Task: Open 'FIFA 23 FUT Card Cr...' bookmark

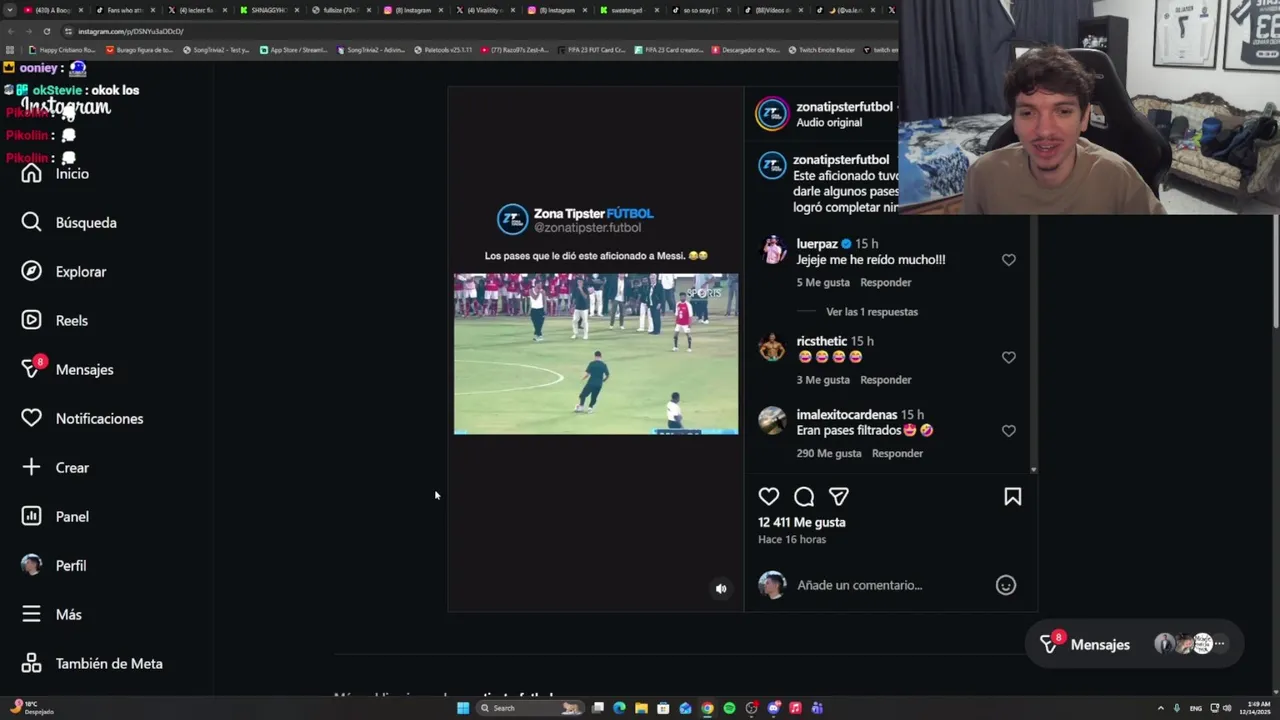Action: (592, 50)
